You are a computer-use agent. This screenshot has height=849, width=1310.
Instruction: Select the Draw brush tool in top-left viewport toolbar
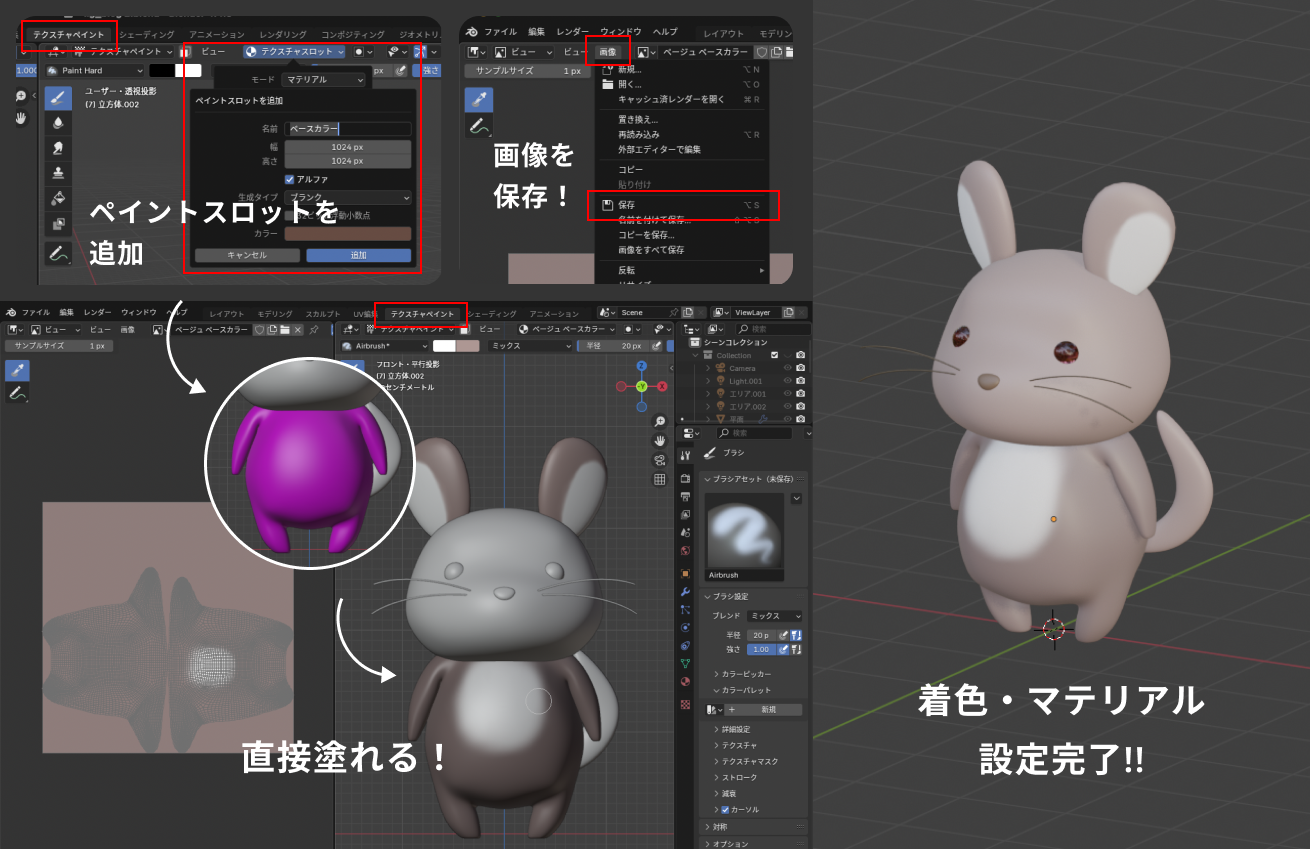[58, 98]
